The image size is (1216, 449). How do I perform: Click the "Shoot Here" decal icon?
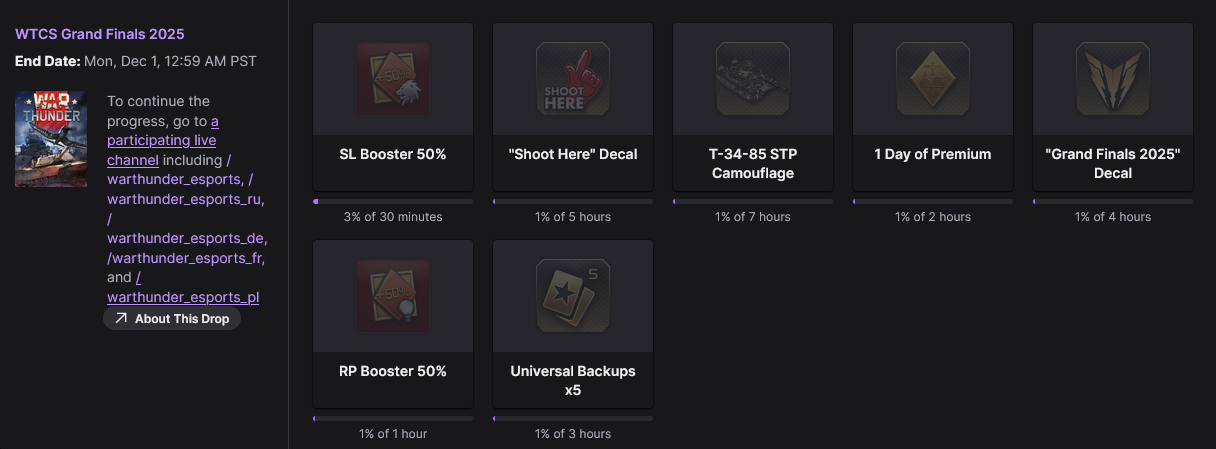pyautogui.click(x=573, y=78)
